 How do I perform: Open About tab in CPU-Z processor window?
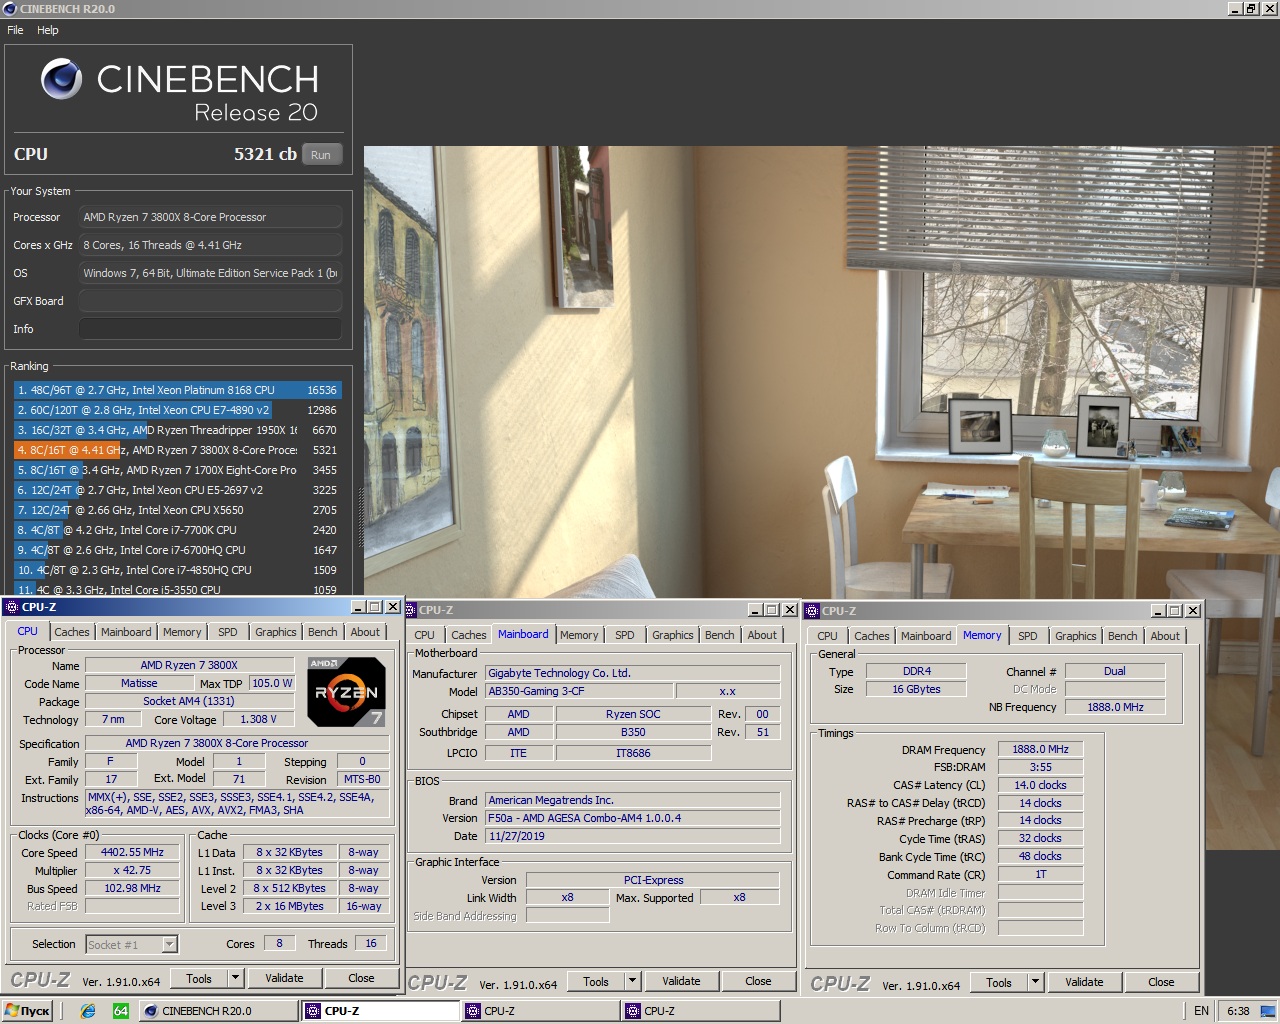365,632
